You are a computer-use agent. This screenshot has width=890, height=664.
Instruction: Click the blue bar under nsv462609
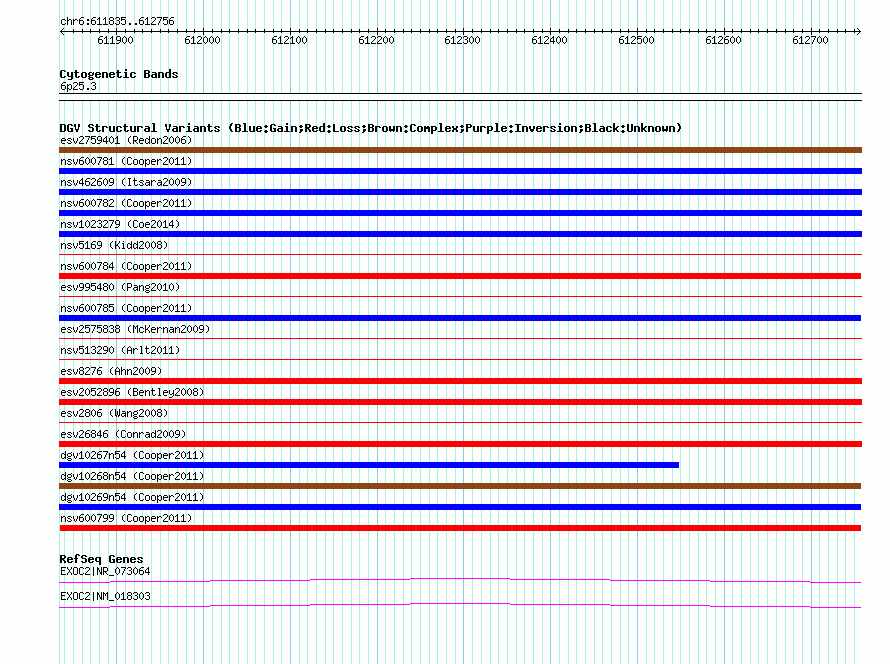pyautogui.click(x=460, y=192)
